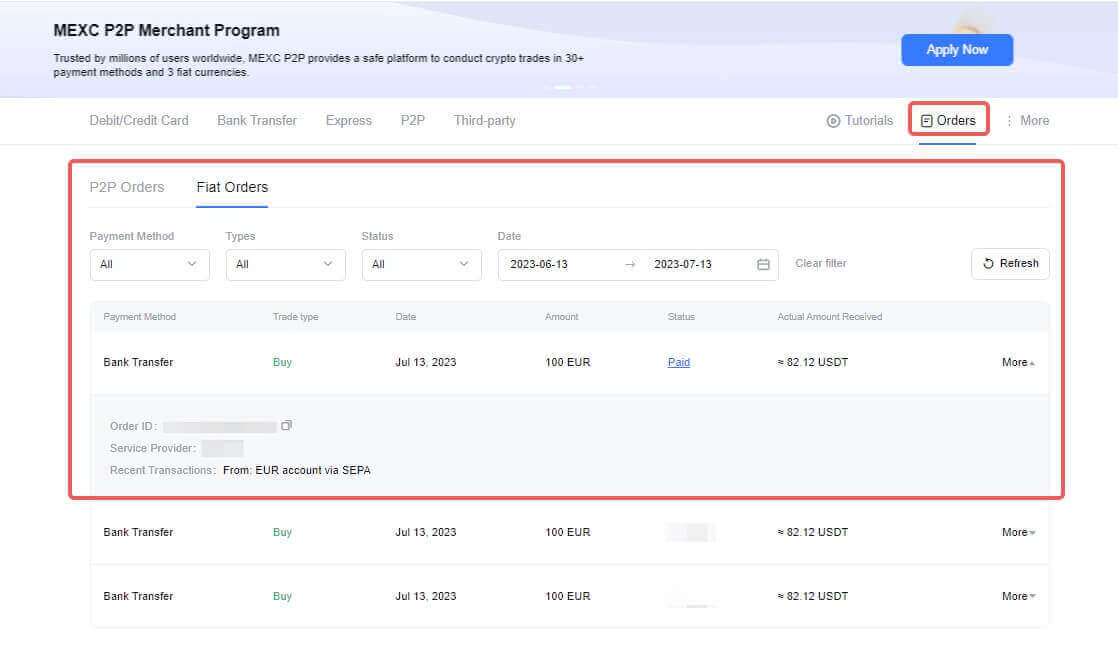This screenshot has width=1118, height=650.
Task: Edit the start date 2023-06-13
Action: click(x=539, y=264)
